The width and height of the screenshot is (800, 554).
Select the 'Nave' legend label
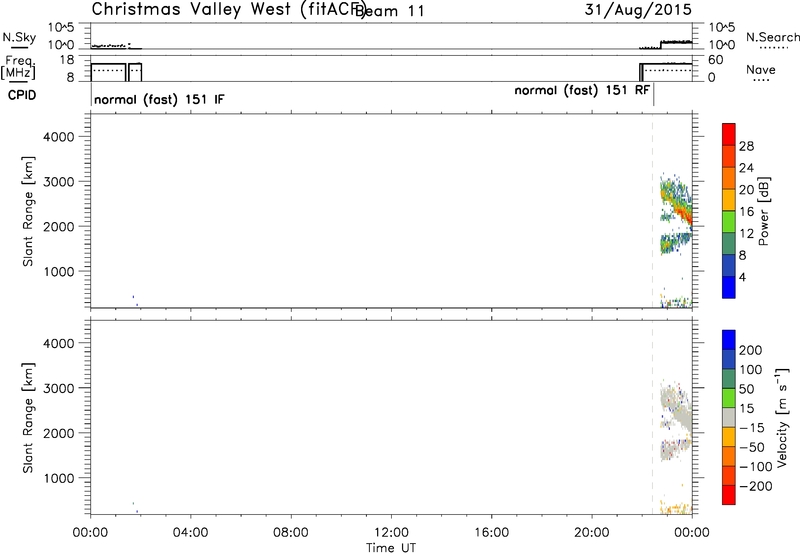point(761,70)
